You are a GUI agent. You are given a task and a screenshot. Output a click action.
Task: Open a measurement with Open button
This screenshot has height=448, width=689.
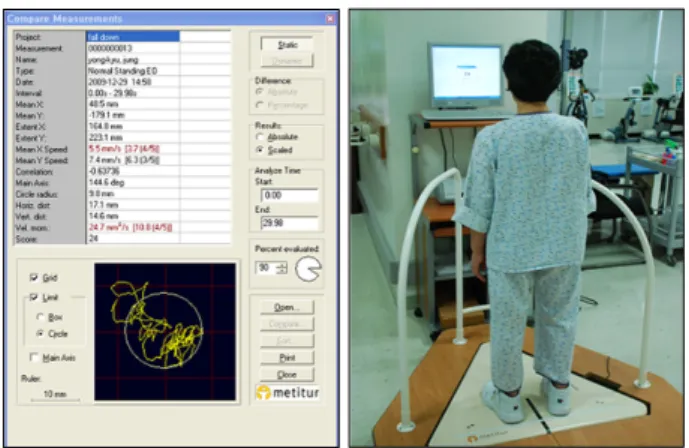(287, 307)
